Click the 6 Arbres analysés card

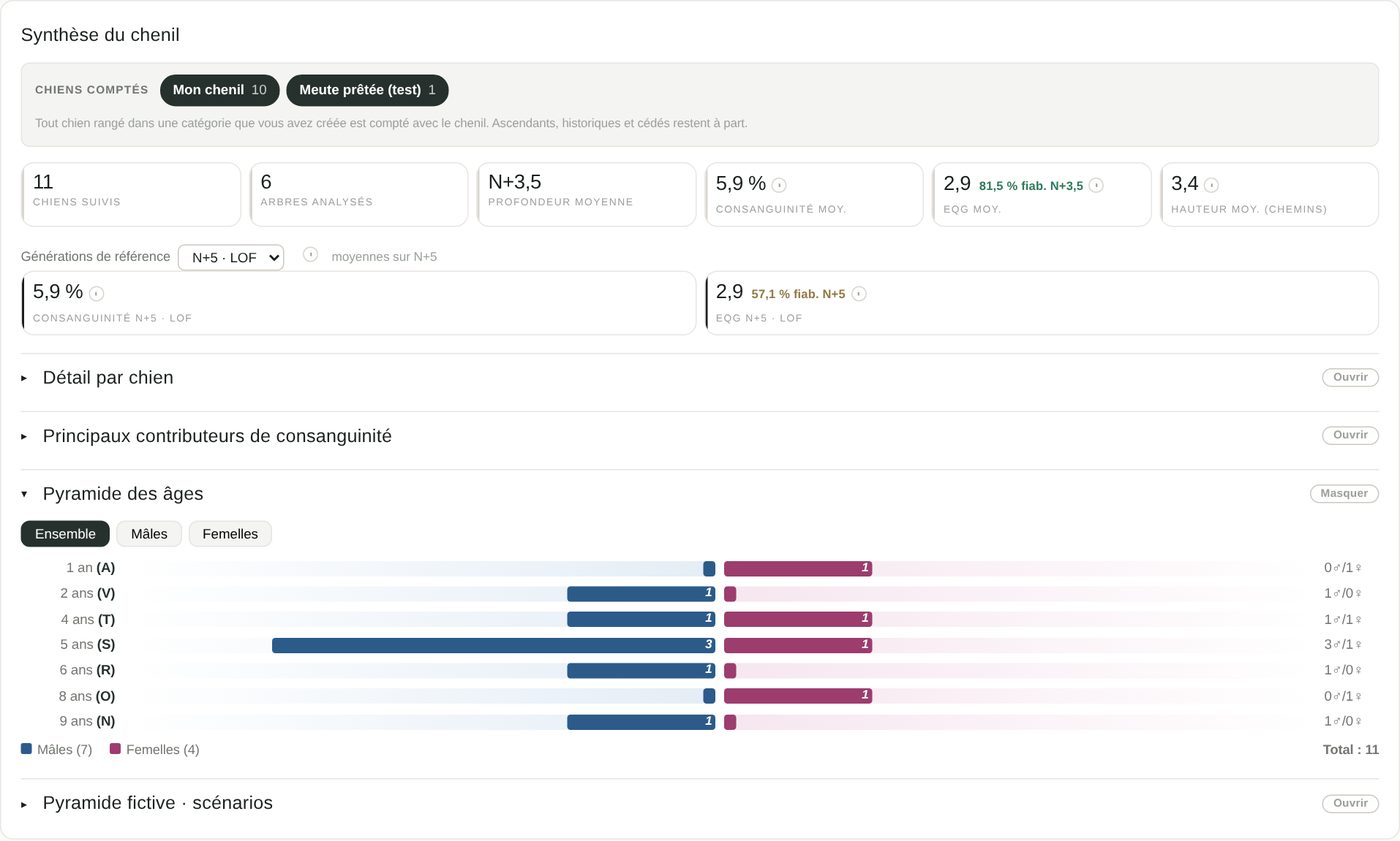coord(359,195)
